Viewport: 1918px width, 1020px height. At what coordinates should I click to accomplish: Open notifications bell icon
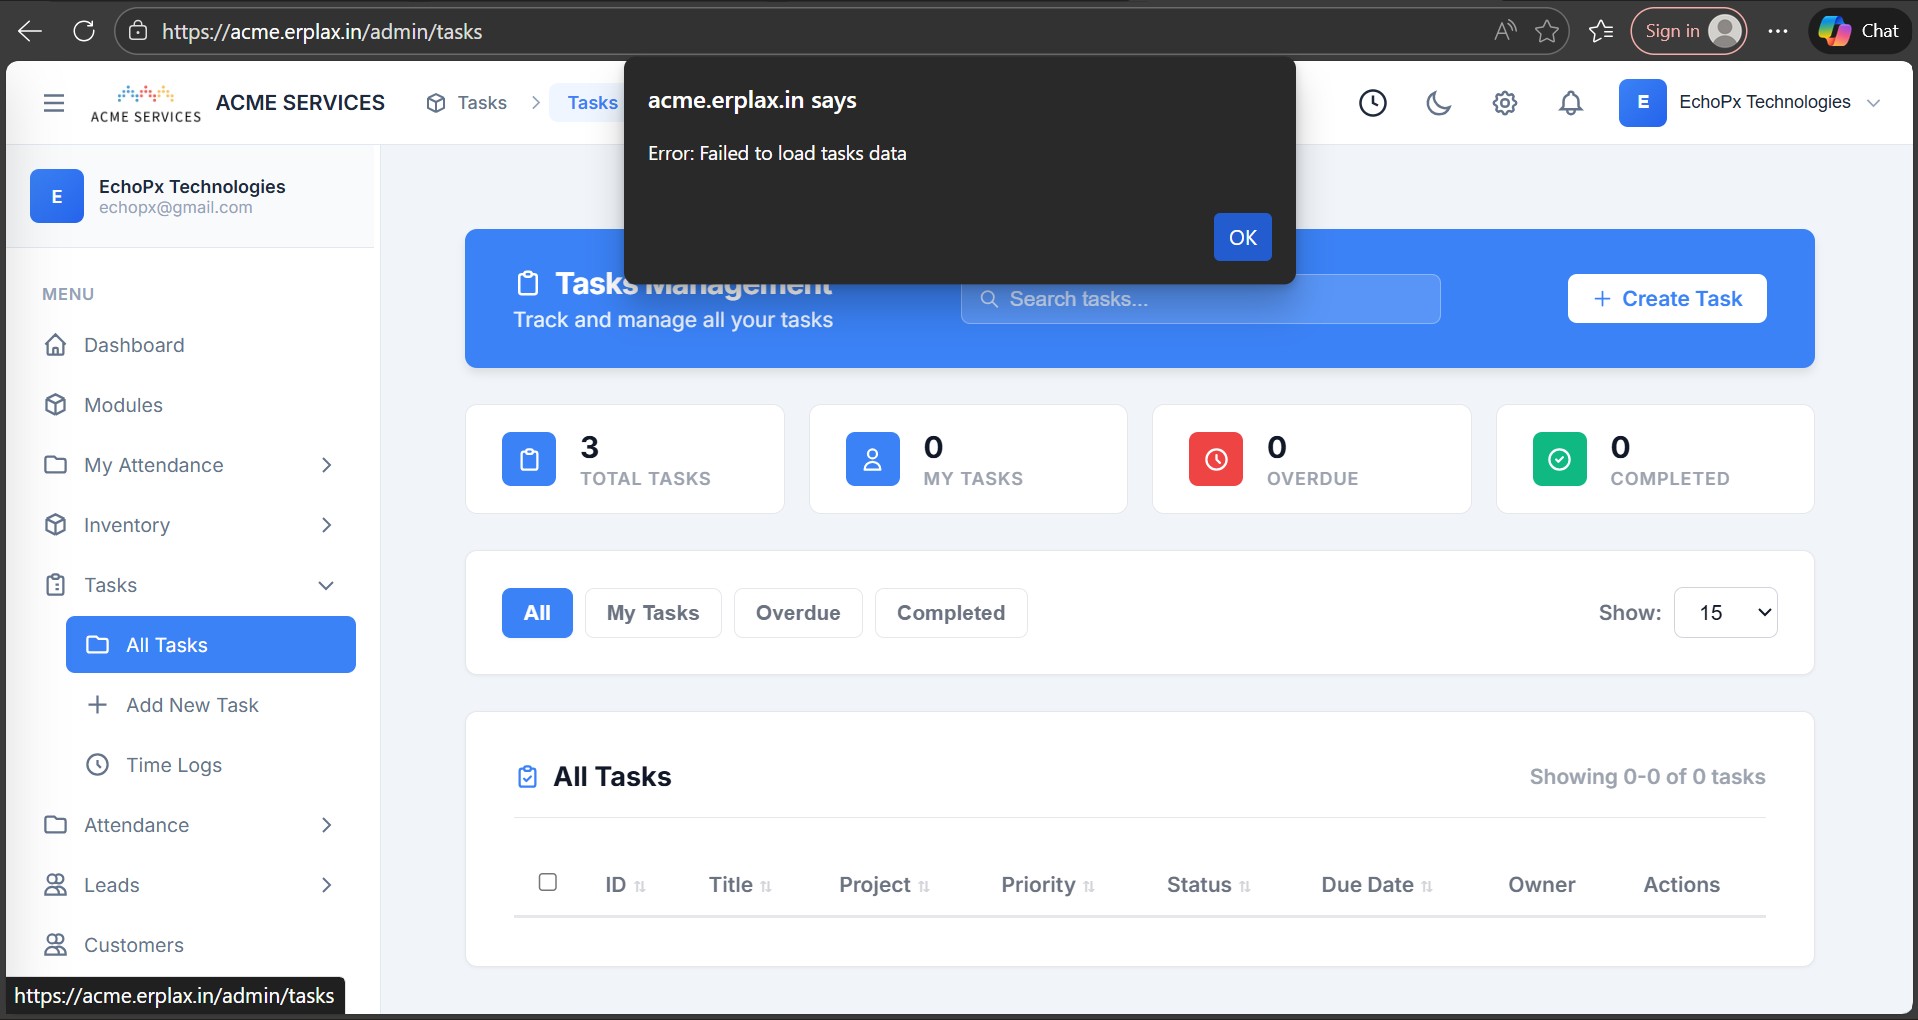1570,103
